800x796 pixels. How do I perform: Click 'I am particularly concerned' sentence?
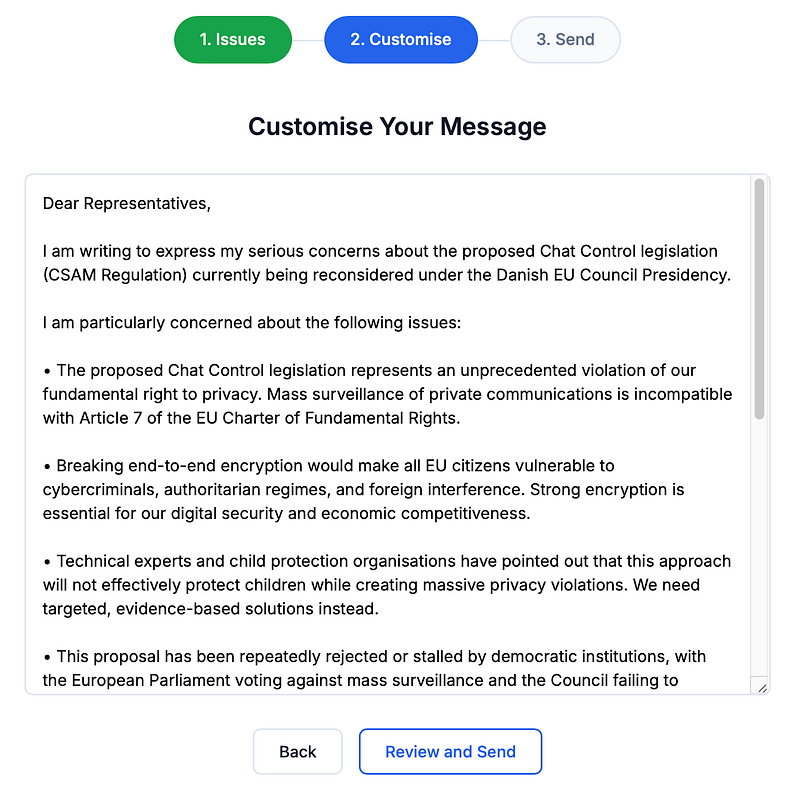click(x=250, y=323)
